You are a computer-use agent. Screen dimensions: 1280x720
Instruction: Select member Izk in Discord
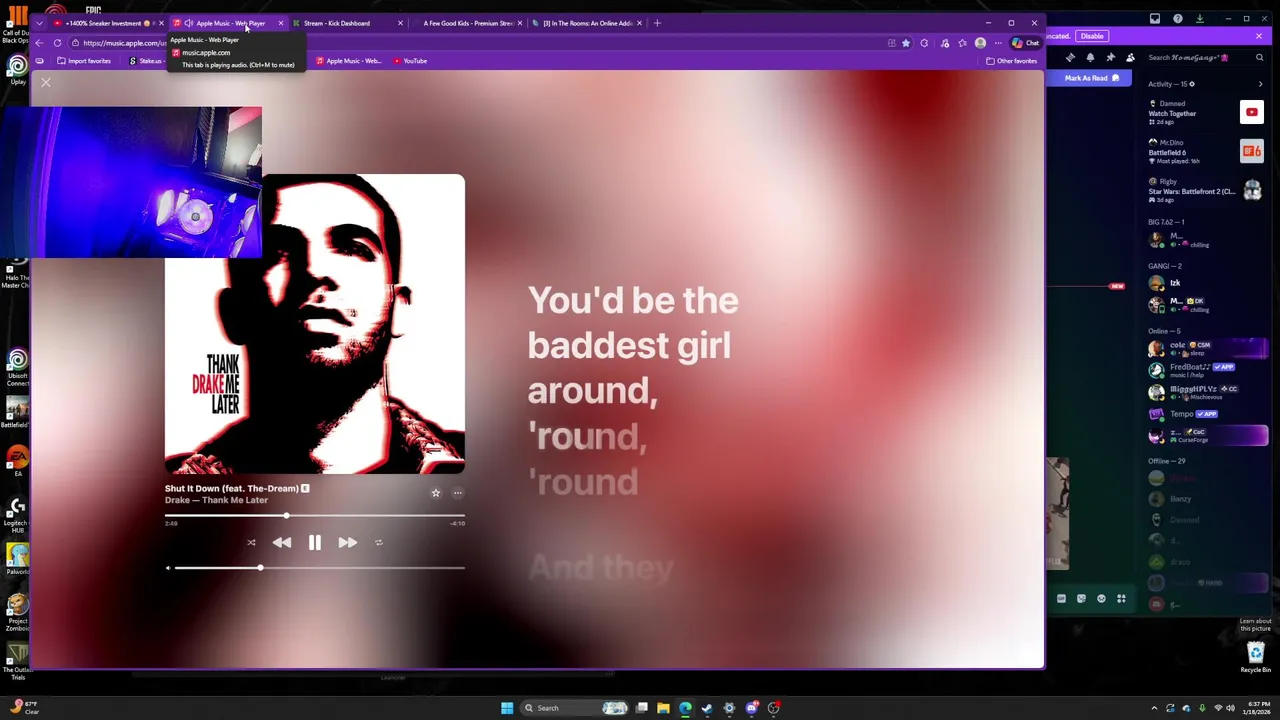[x=1206, y=284]
